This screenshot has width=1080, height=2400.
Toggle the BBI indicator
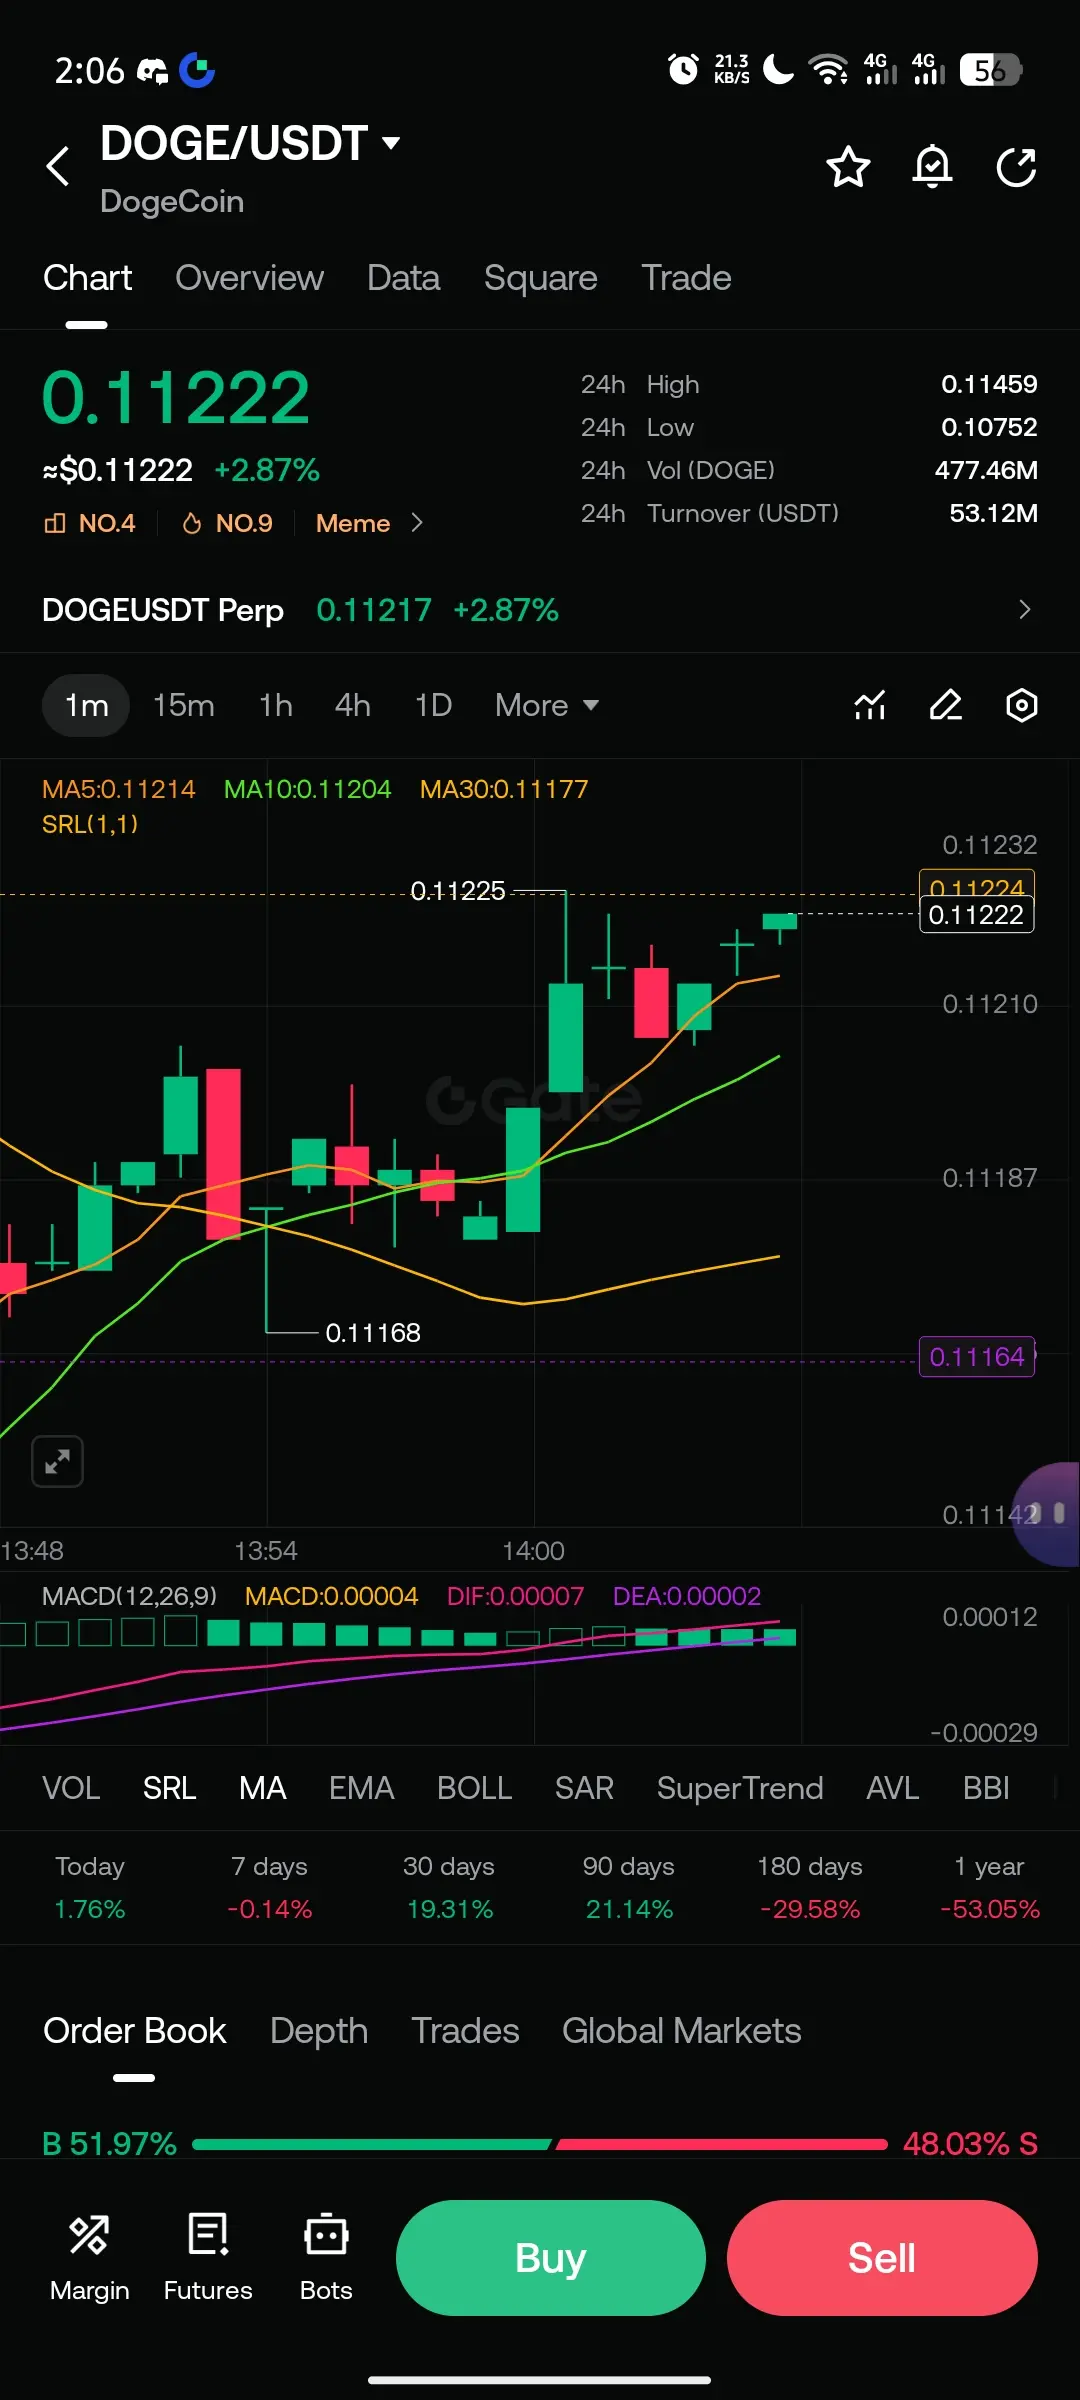pos(986,1788)
